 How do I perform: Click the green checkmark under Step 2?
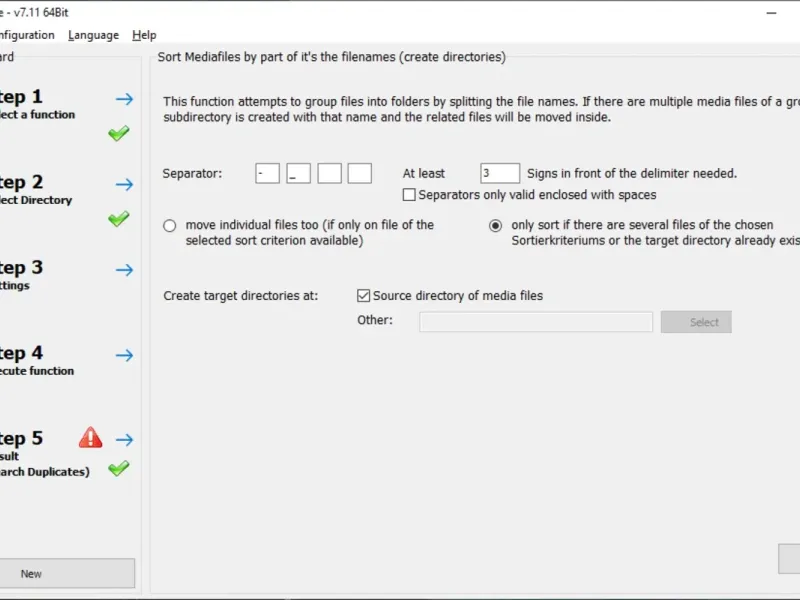click(119, 218)
